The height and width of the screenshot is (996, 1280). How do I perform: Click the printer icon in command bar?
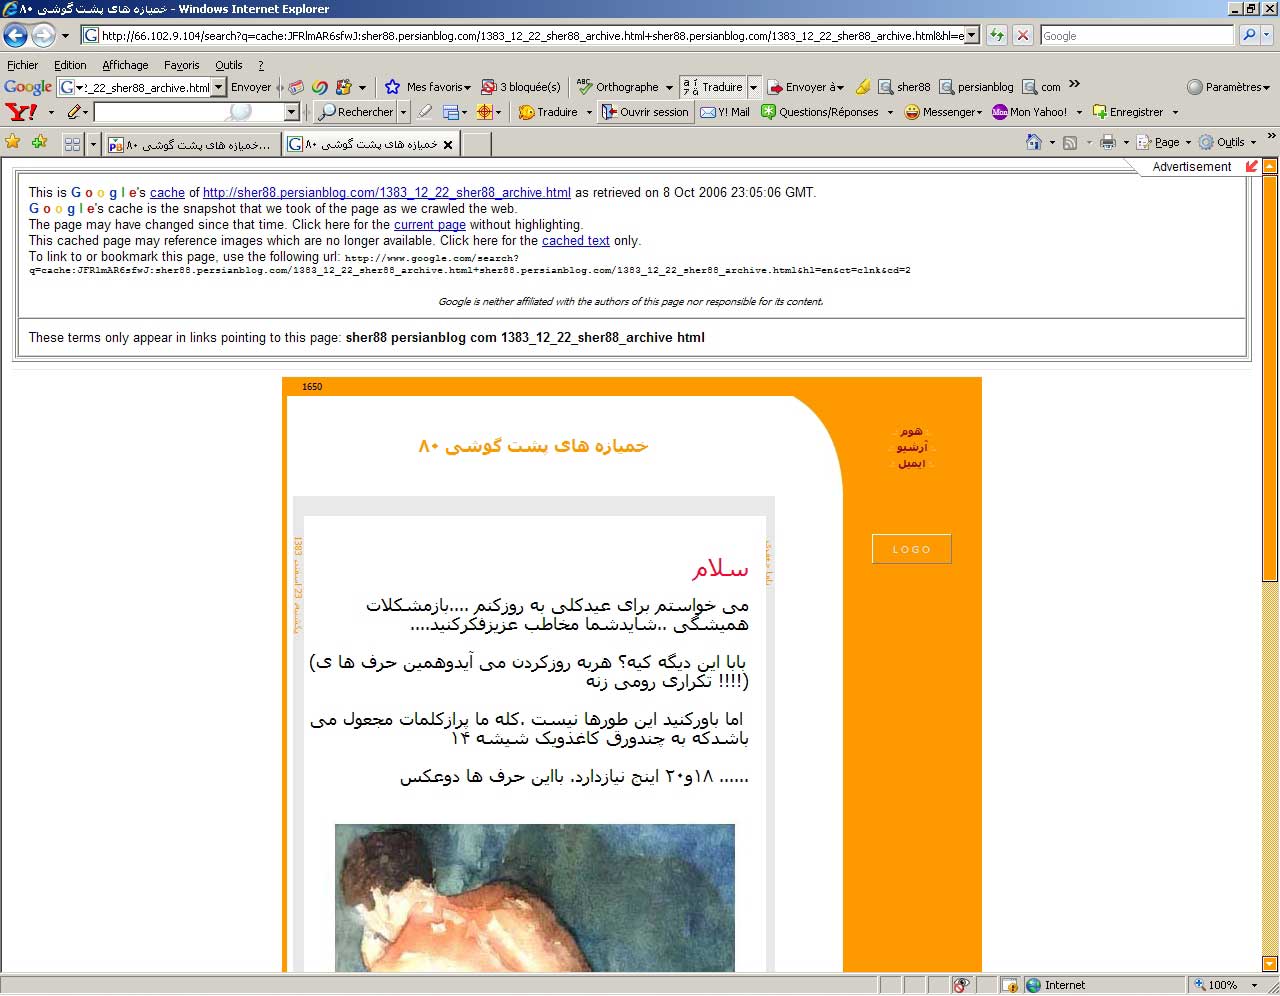point(1107,143)
